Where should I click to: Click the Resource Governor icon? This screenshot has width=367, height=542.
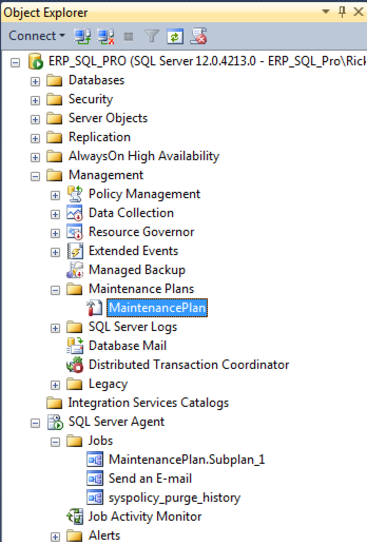75,232
